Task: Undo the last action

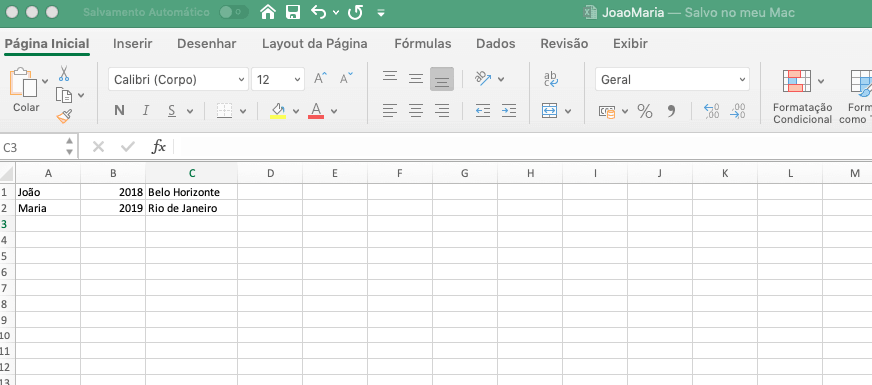Action: 319,12
